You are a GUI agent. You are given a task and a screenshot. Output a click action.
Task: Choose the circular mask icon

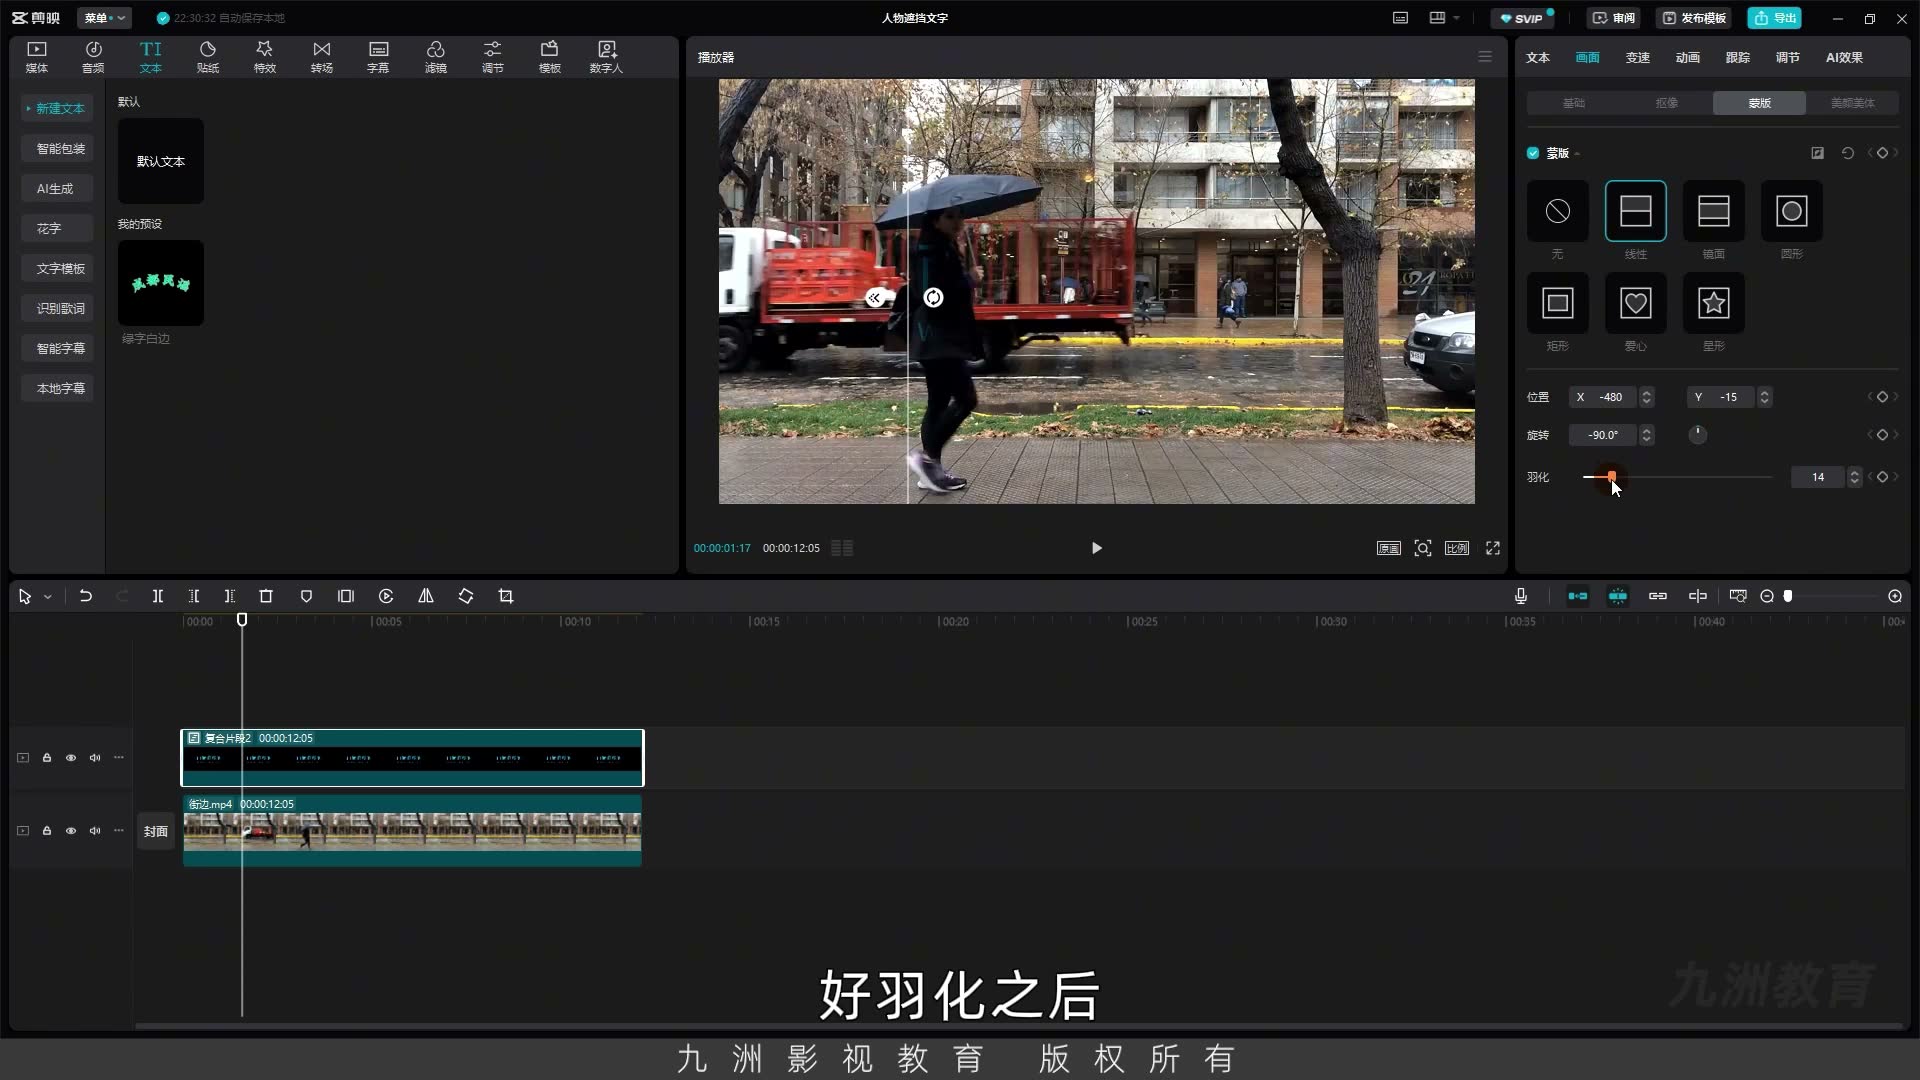(x=1791, y=211)
